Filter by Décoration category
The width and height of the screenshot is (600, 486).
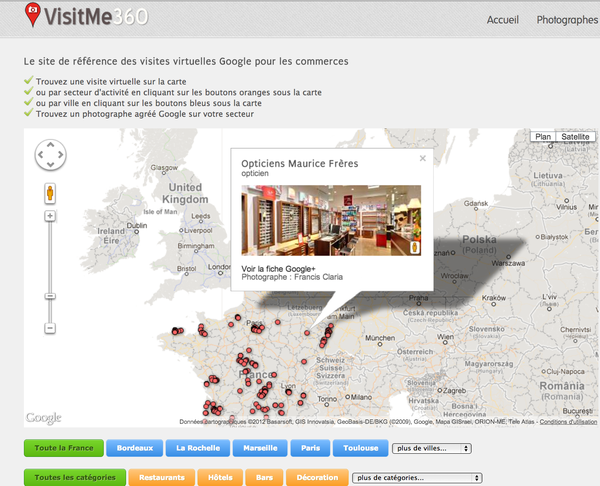coord(317,478)
